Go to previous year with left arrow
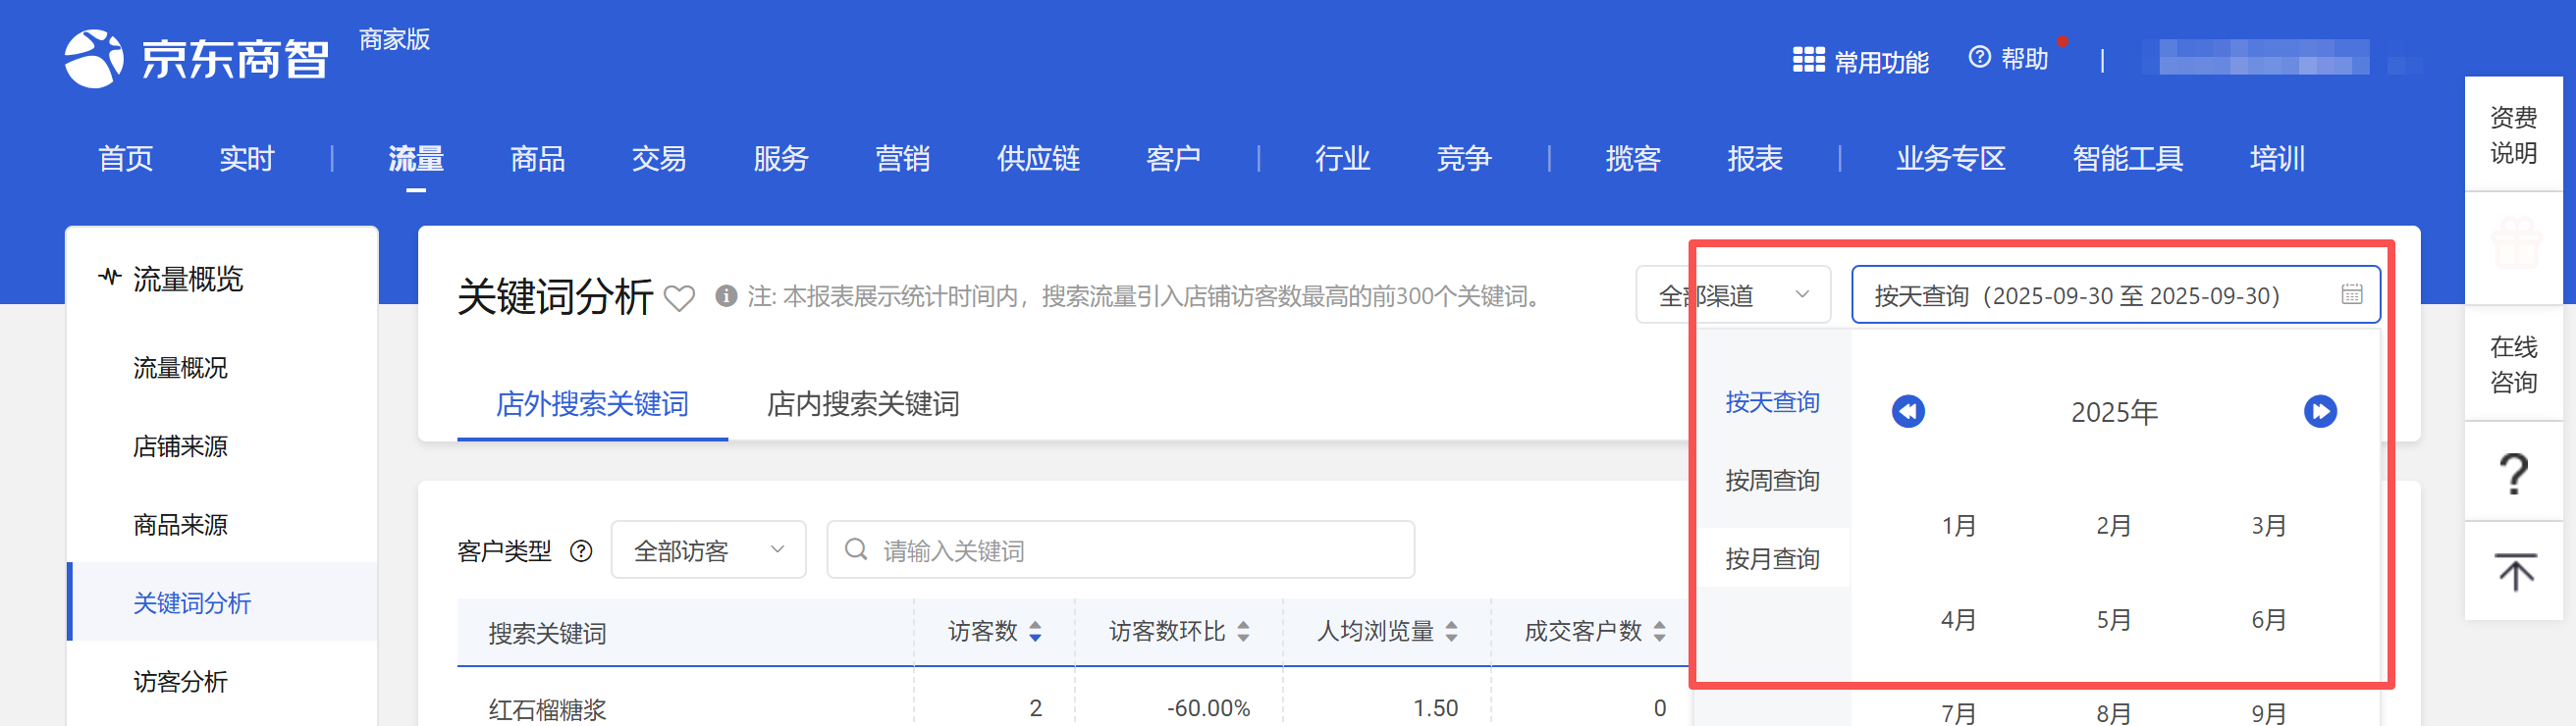Screen dimensions: 2576x726 (x=1908, y=411)
